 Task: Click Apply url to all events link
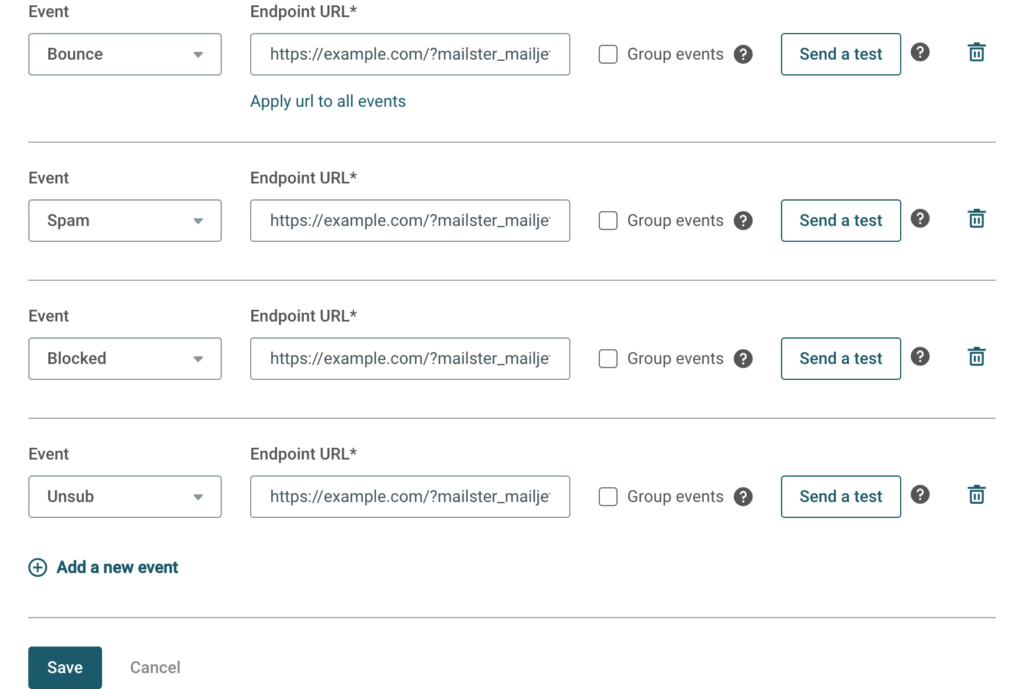coord(328,101)
